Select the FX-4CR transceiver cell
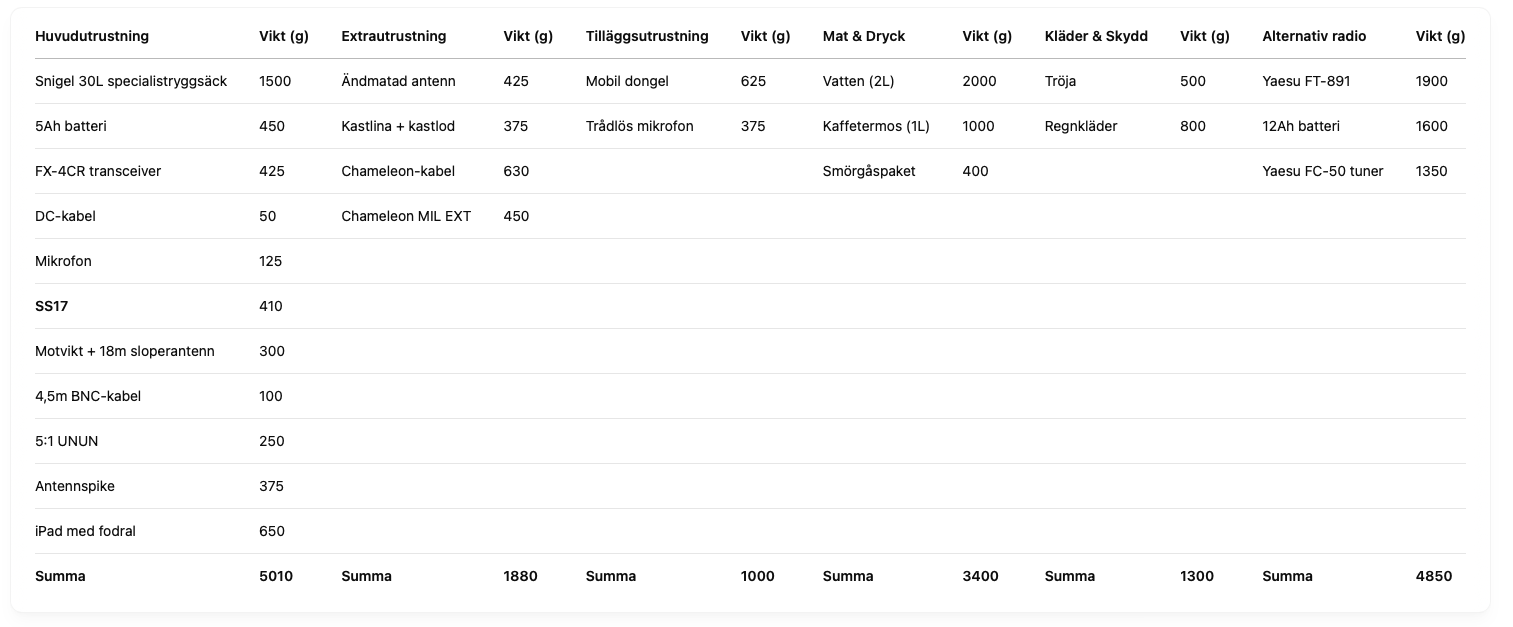 click(98, 171)
